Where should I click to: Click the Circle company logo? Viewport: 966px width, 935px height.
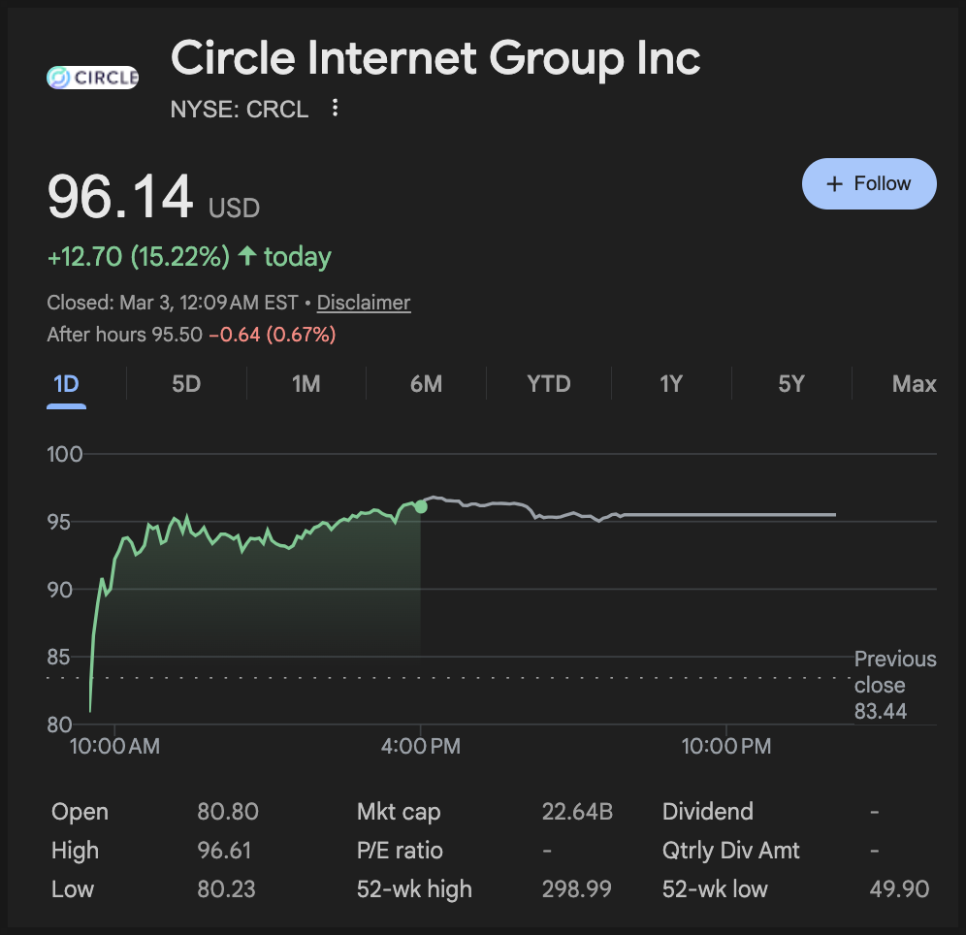(x=92, y=78)
